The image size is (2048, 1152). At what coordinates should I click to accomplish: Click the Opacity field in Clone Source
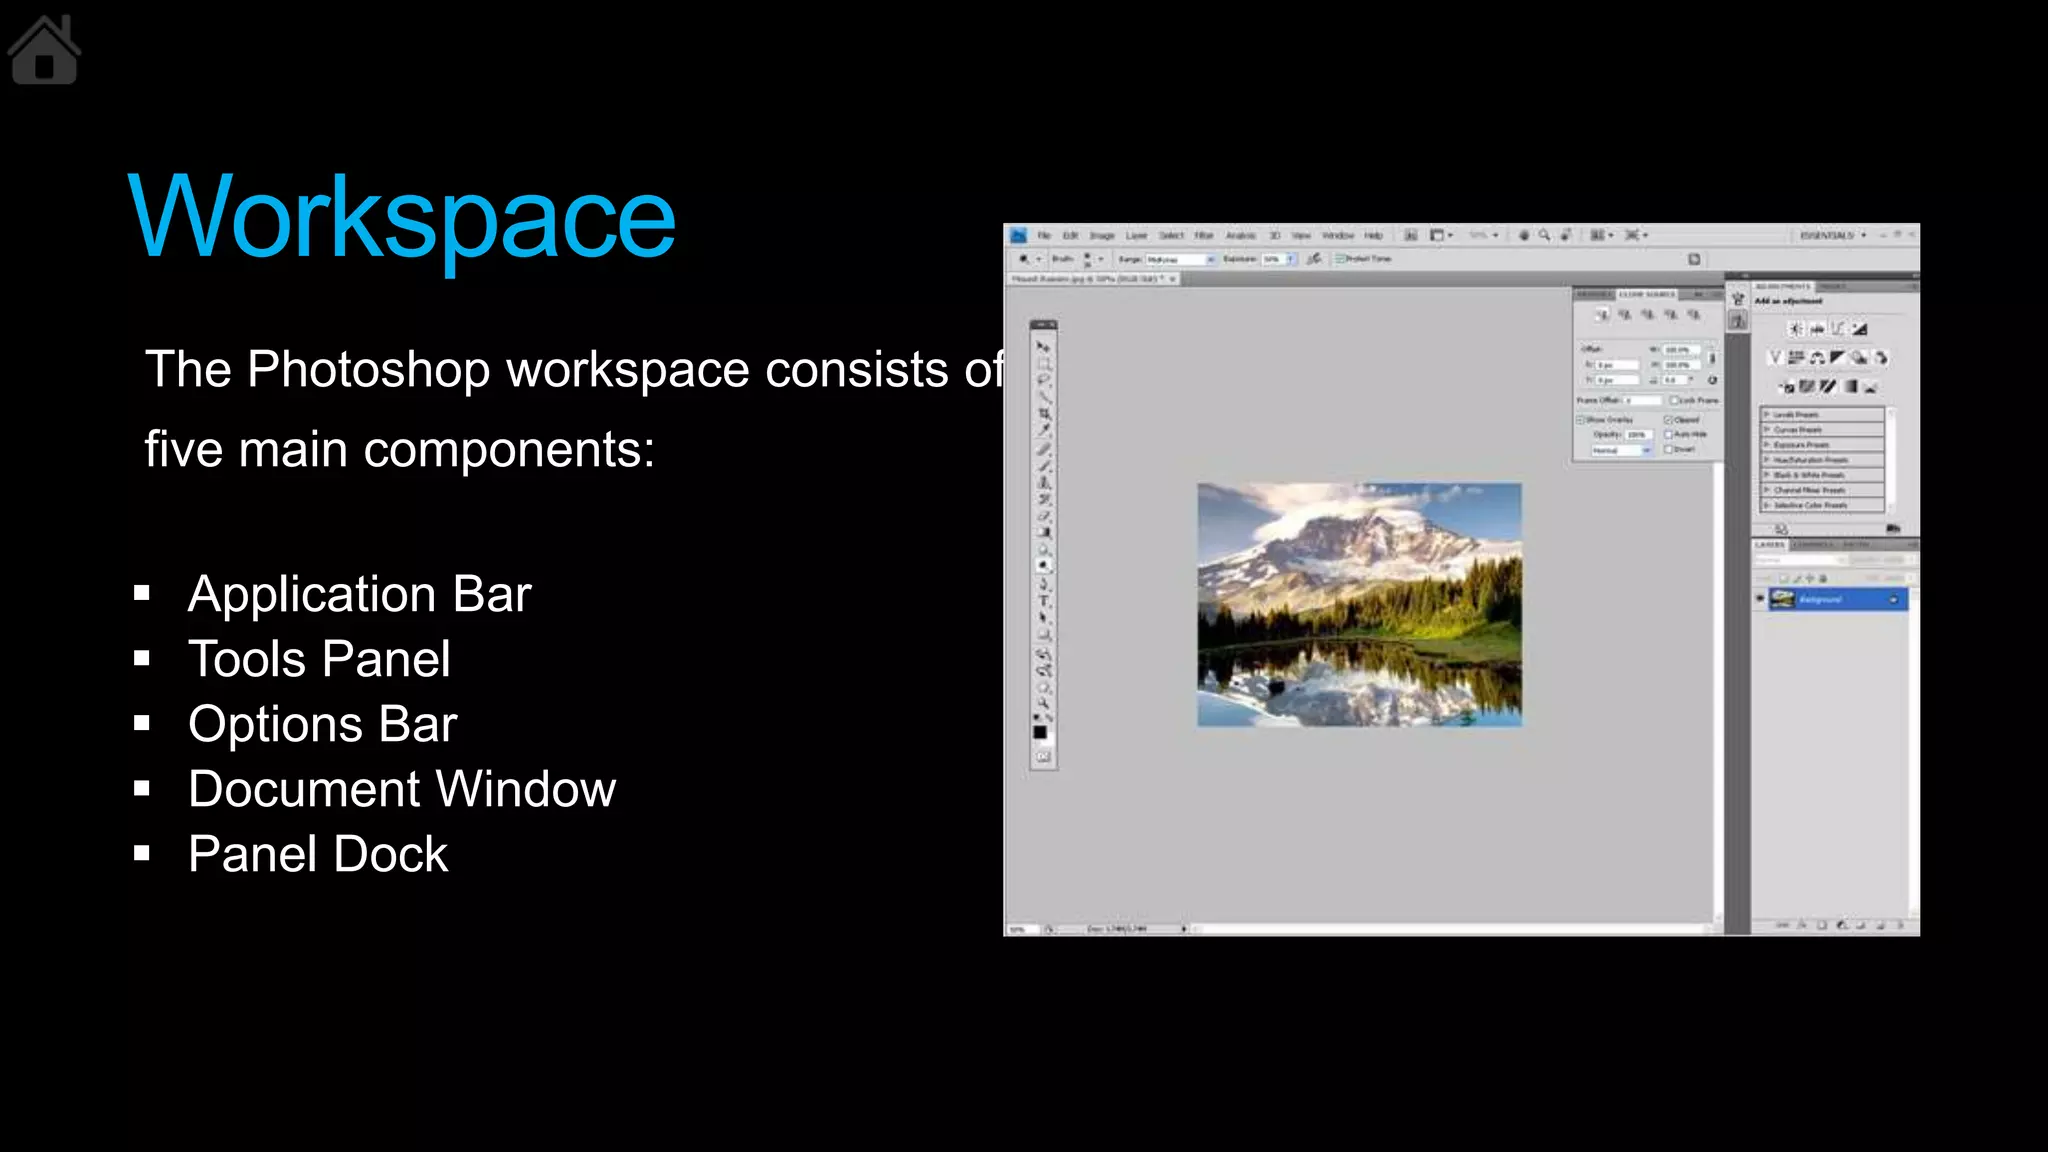pos(1639,434)
